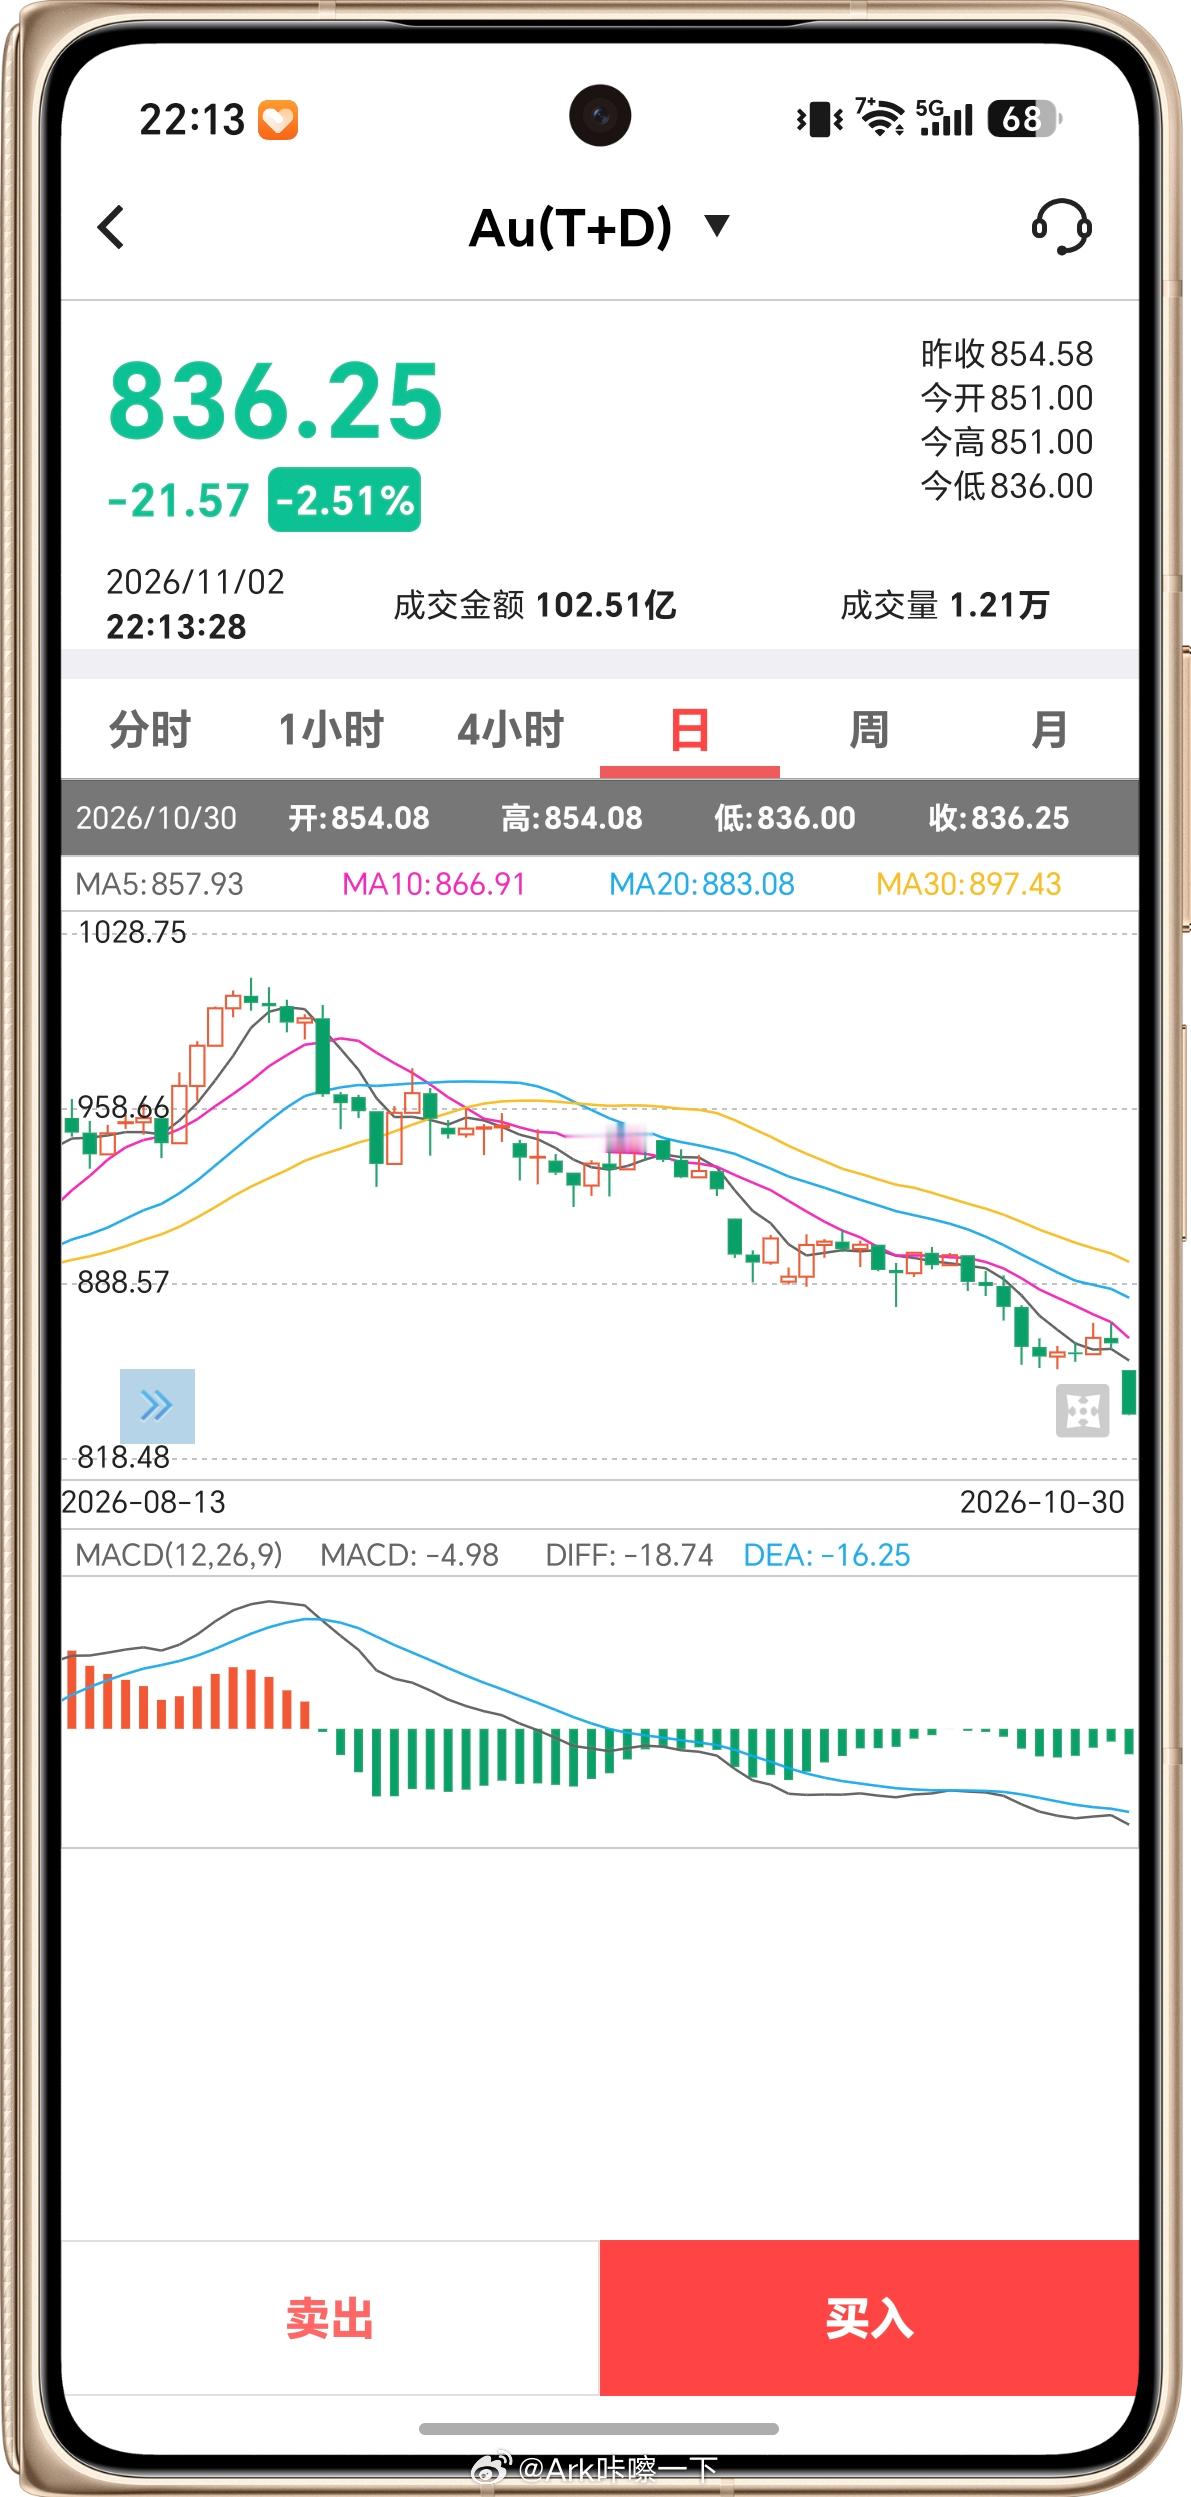Tap the -21.57 price change value

(x=178, y=500)
